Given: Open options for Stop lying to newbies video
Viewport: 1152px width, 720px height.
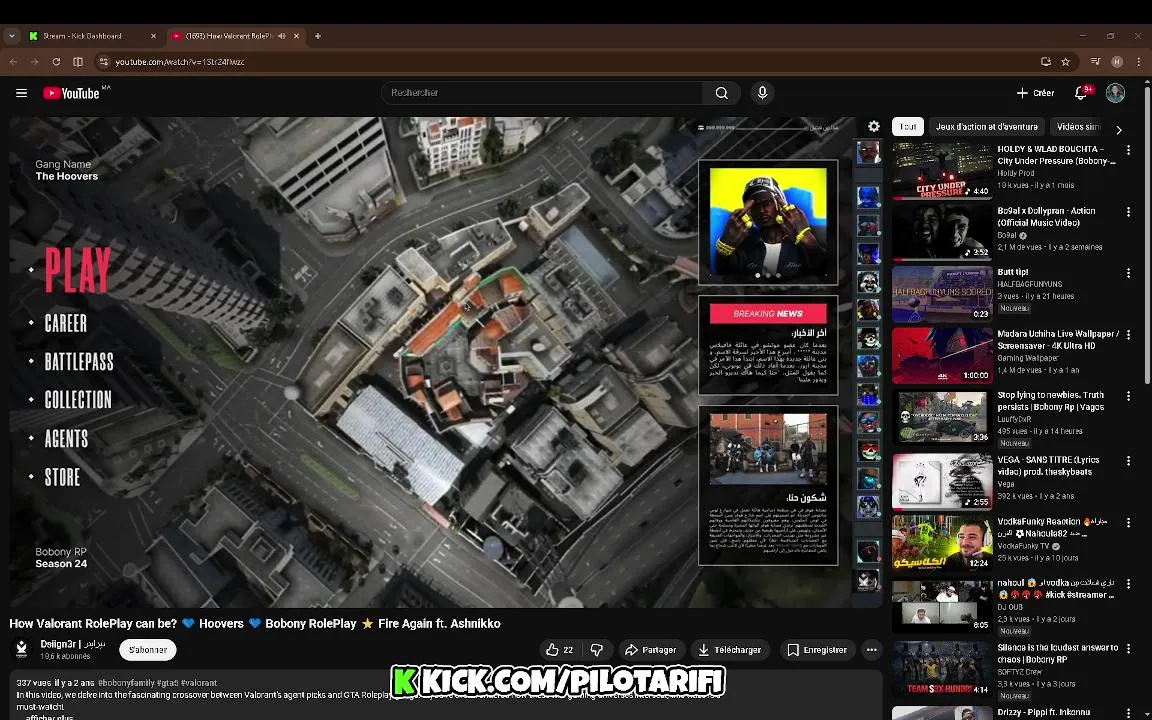Looking at the screenshot, I should (1128, 397).
